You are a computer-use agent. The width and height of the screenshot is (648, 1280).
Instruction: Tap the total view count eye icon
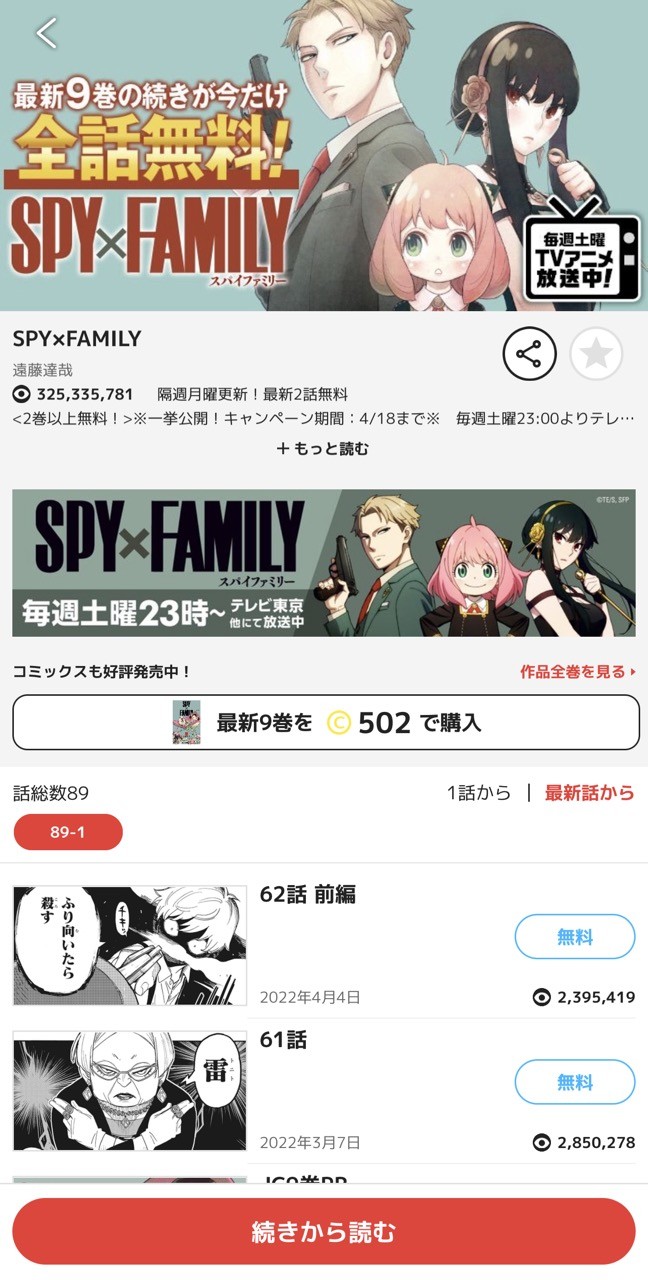point(21,394)
